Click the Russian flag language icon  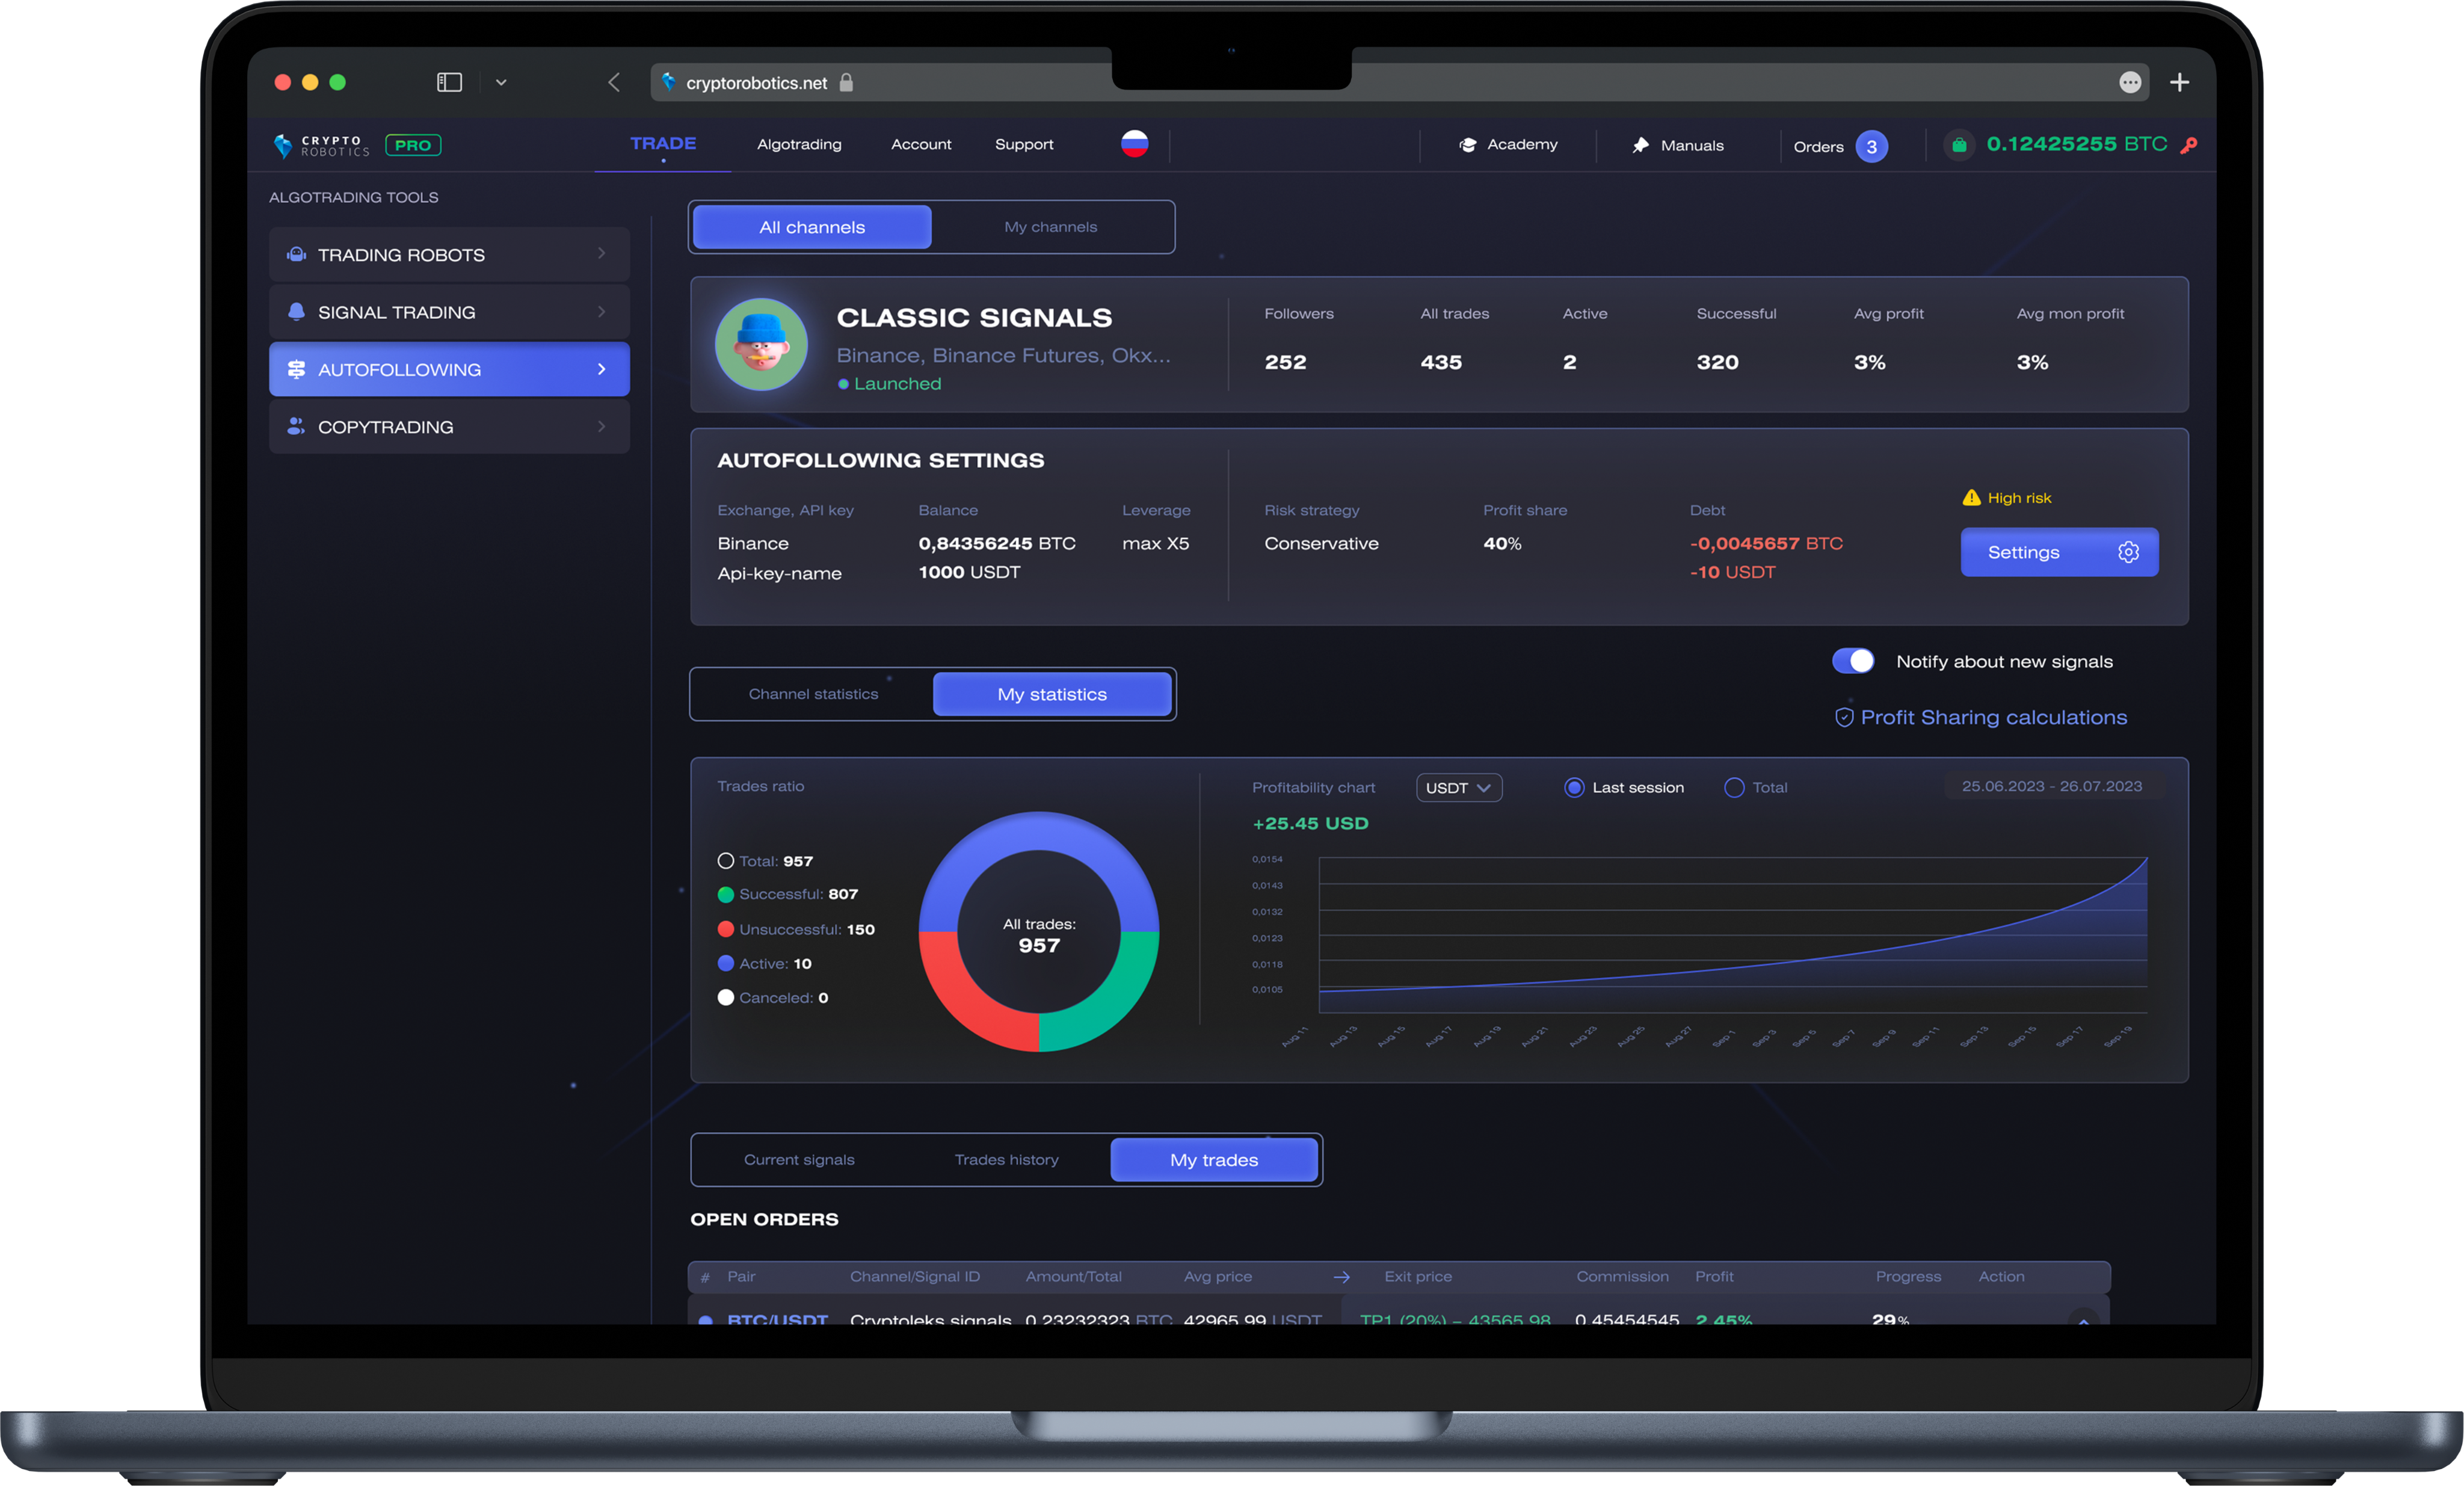pos(1134,144)
